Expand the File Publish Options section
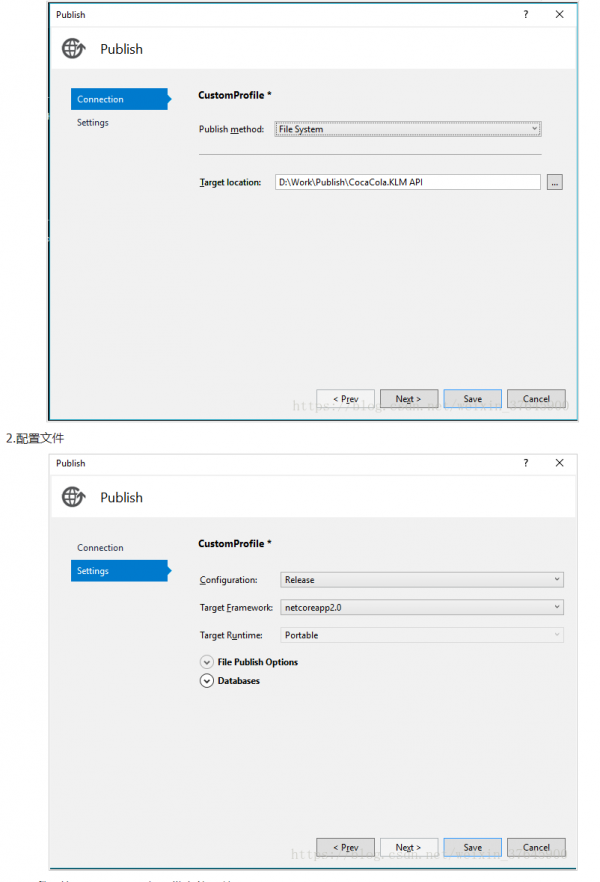The width and height of the screenshot is (600, 882). pos(207,662)
